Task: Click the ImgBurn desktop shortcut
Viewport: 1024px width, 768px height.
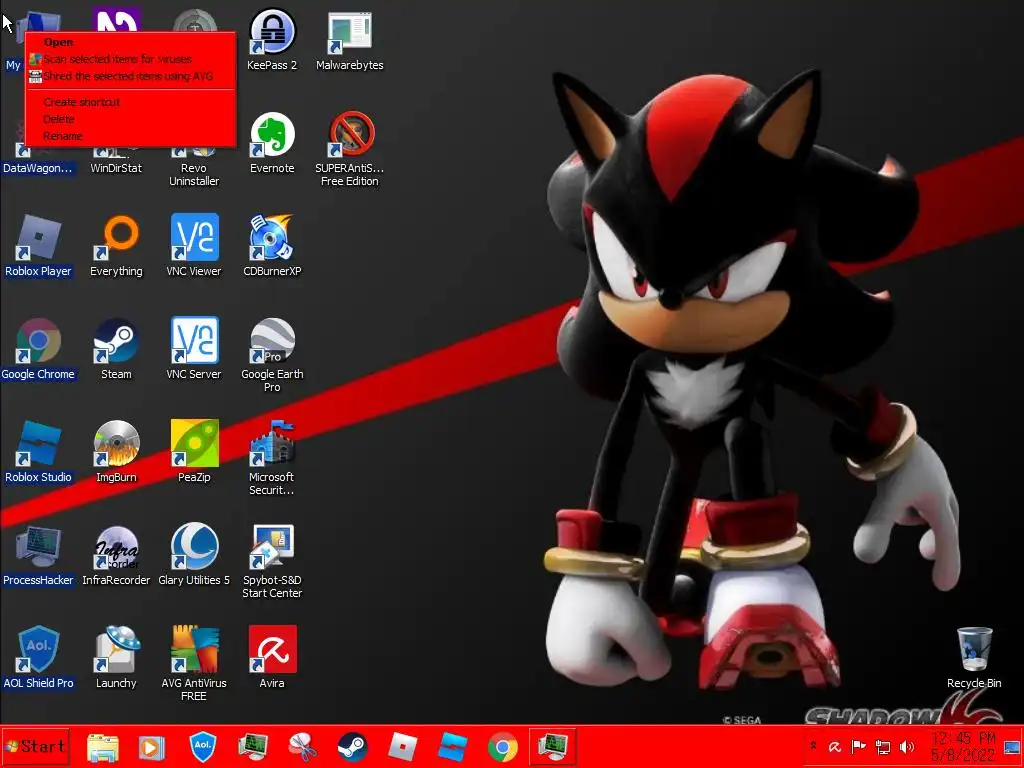Action: (x=116, y=453)
